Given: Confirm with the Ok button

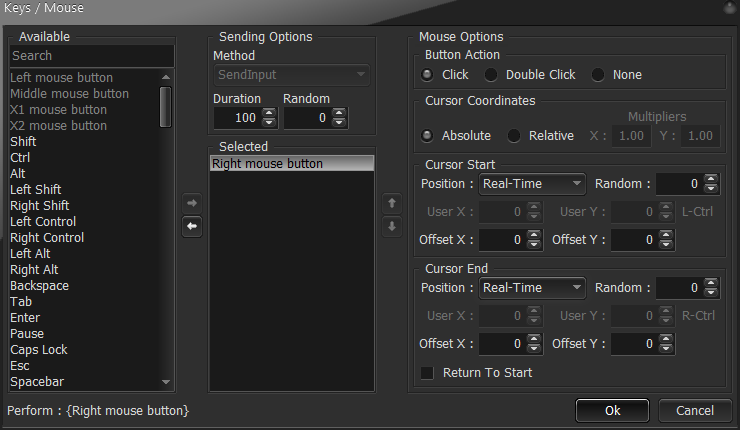Looking at the screenshot, I should click(x=613, y=411).
